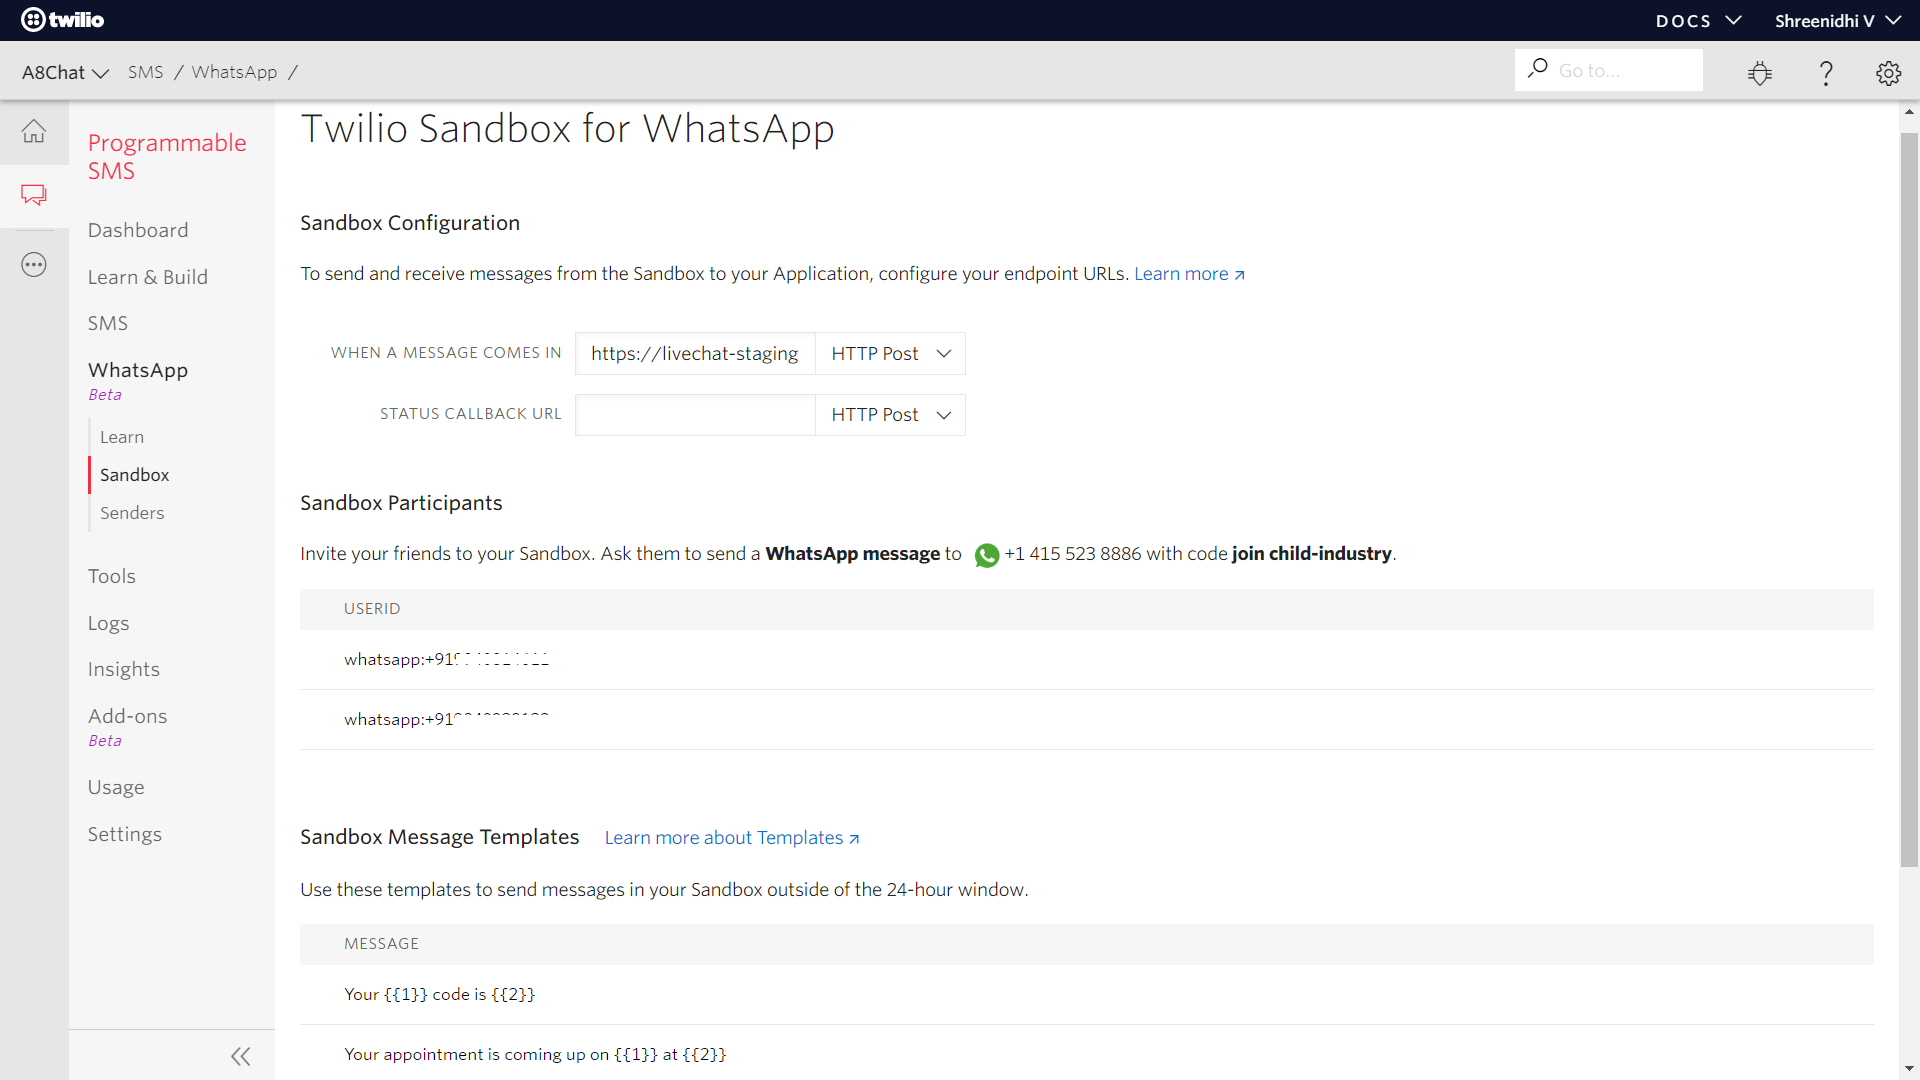Viewport: 1920px width, 1080px height.
Task: Open HTTP Post dropdown for status callback
Action: 890,415
